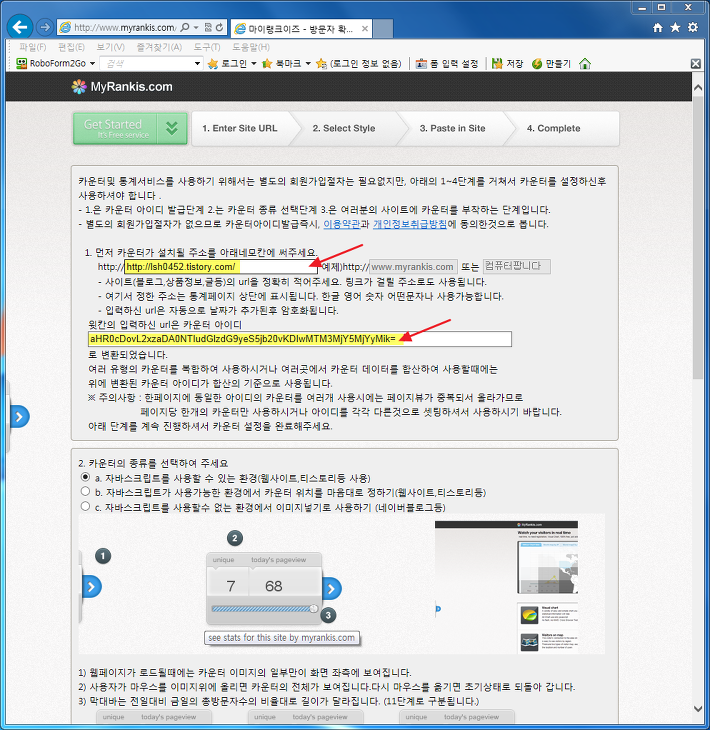Viewport: 710px width, 730px height.
Task: Refresh the page with the reload icon
Action: pos(219,27)
